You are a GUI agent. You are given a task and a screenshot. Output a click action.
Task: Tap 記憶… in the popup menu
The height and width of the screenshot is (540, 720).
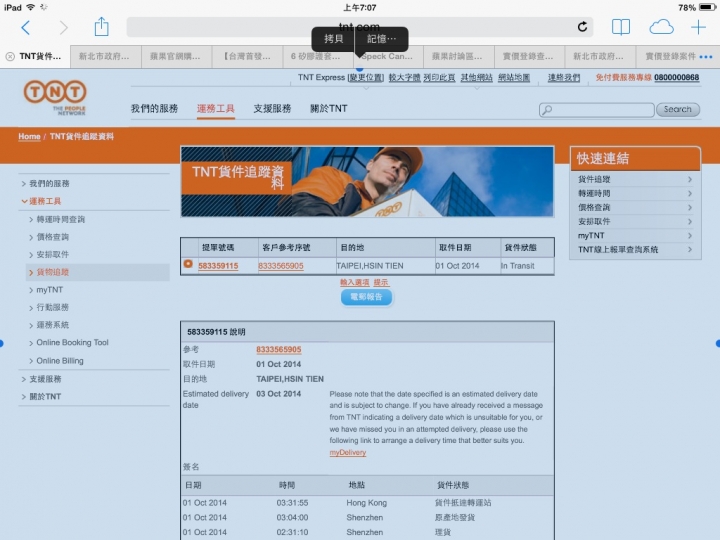click(382, 39)
